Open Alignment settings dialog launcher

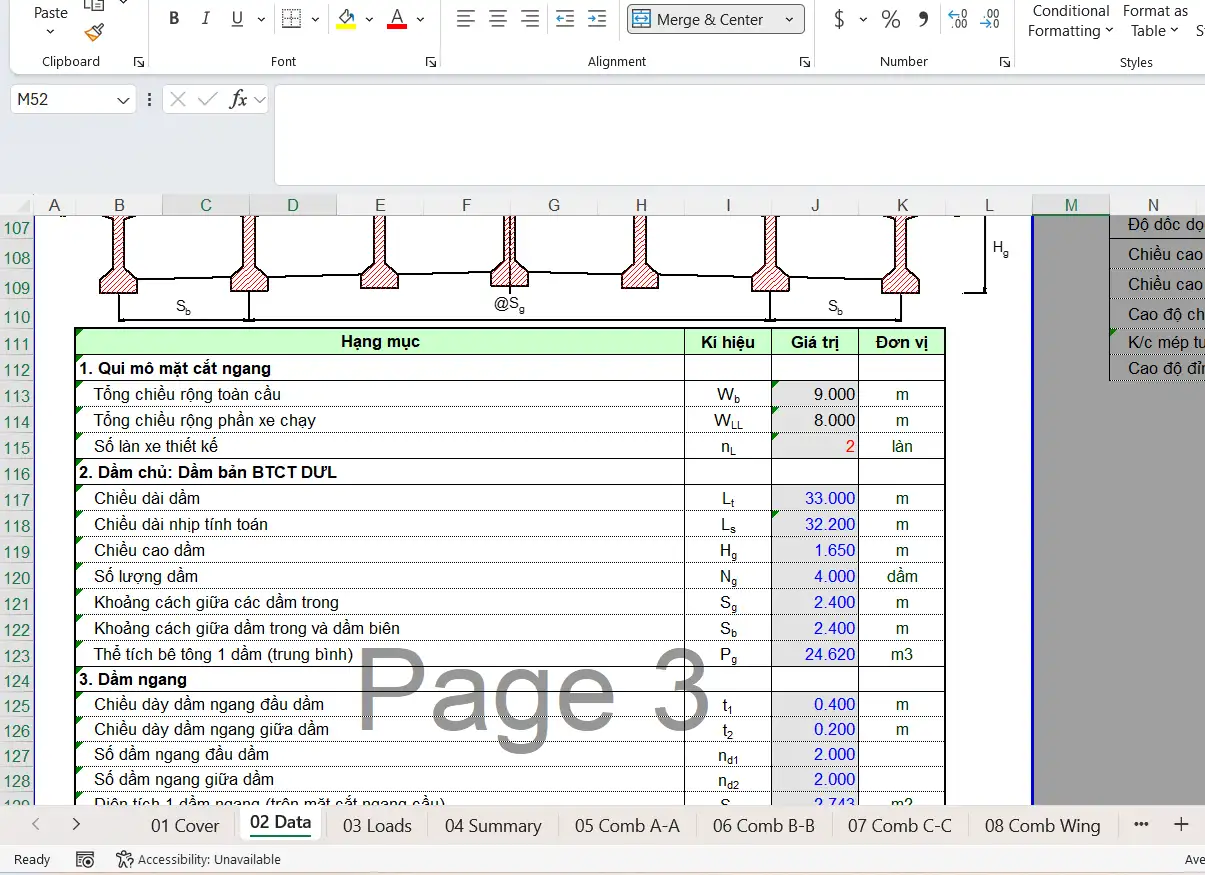pyautogui.click(x=805, y=62)
